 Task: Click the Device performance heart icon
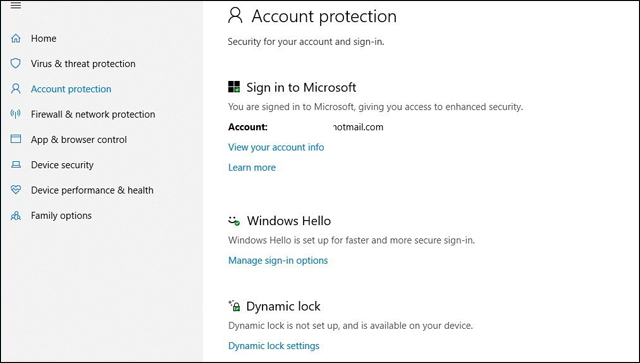pos(16,190)
